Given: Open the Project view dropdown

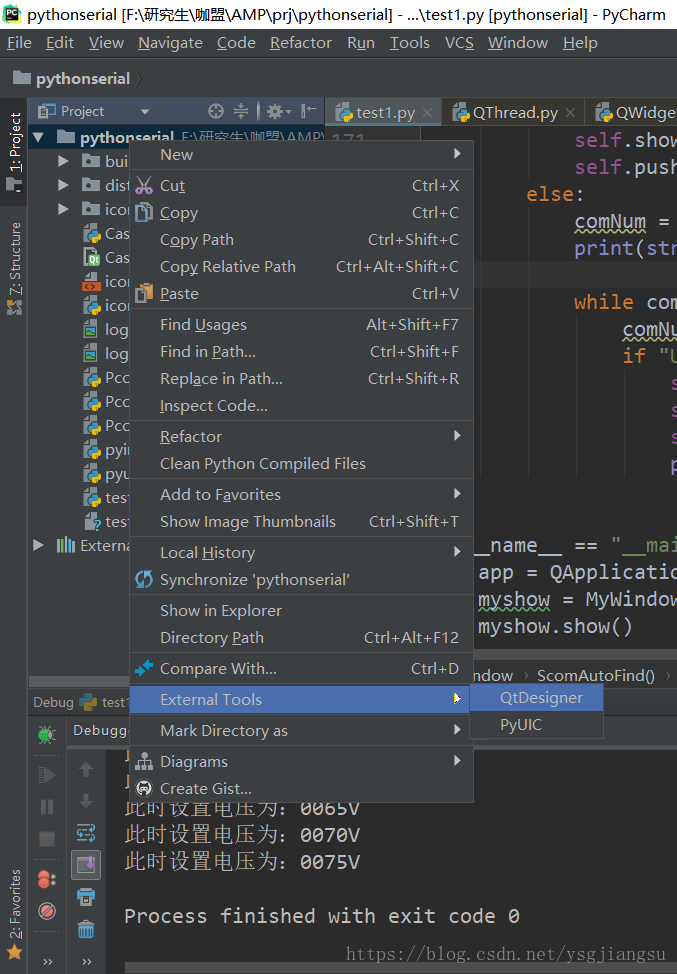Looking at the screenshot, I should coord(145,112).
